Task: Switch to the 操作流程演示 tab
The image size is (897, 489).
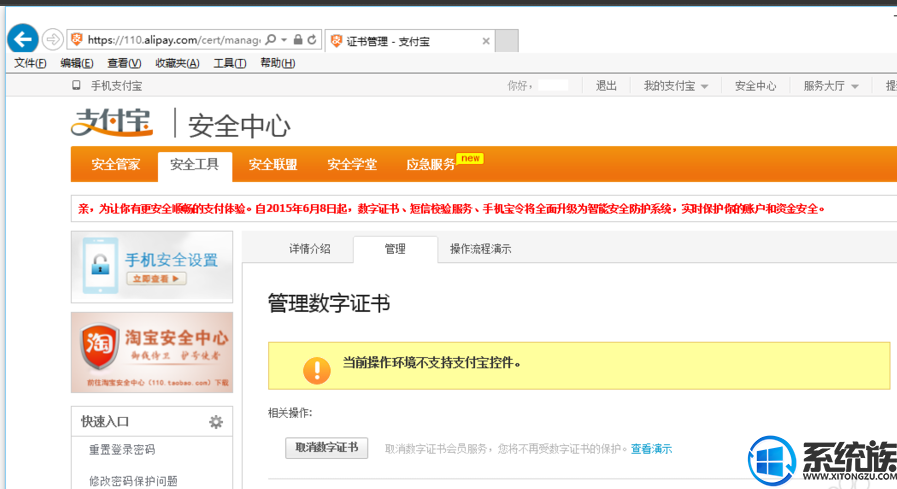Action: tap(481, 249)
